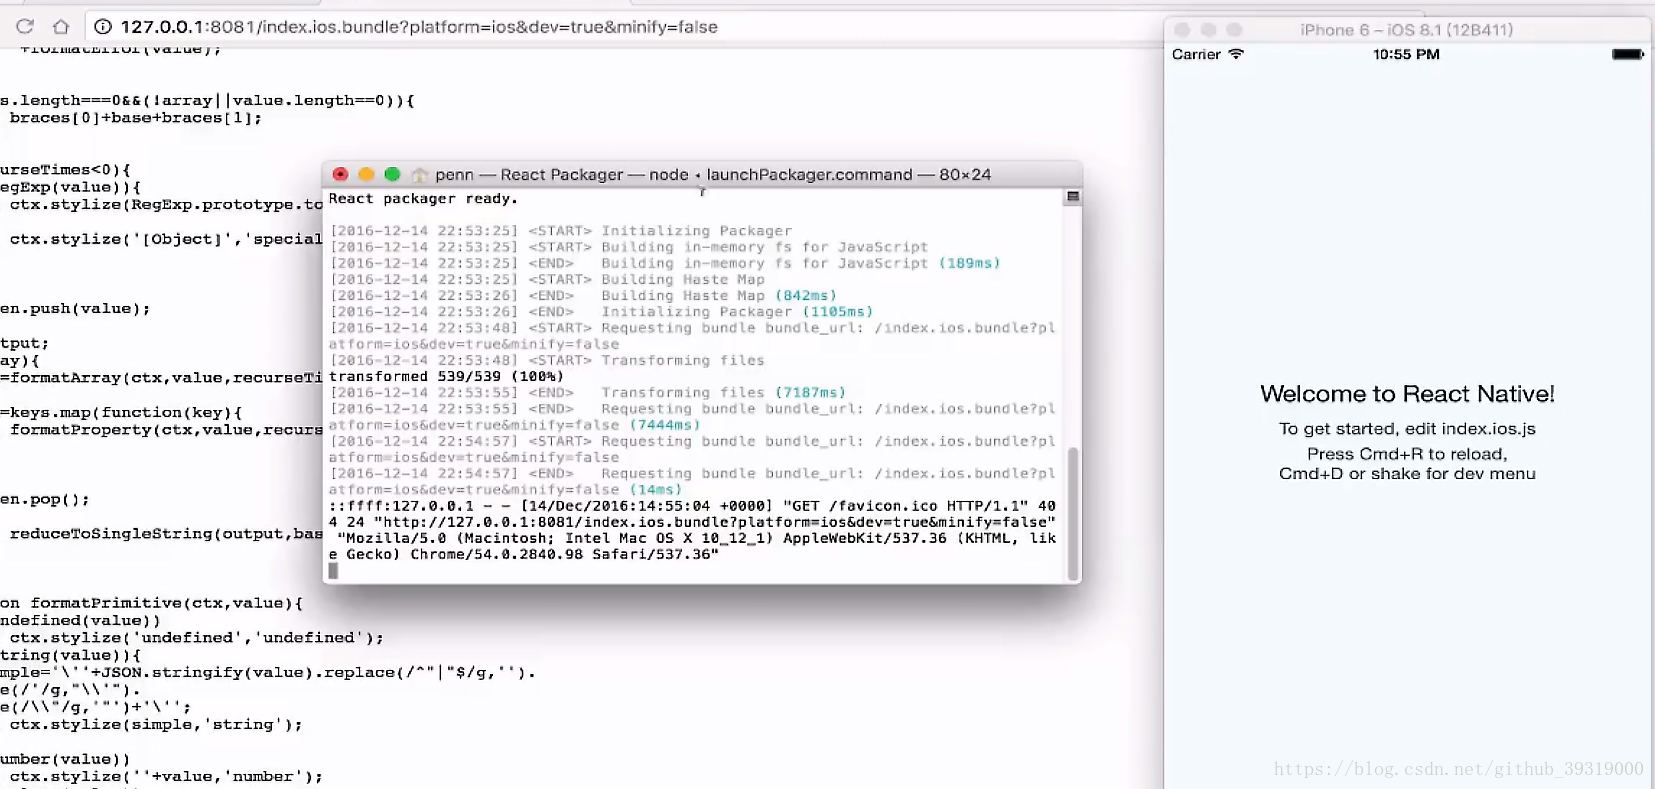Click 'GET /favicon.ico HTTP/1.1' log text
The image size is (1655, 789).
pyautogui.click(x=906, y=506)
